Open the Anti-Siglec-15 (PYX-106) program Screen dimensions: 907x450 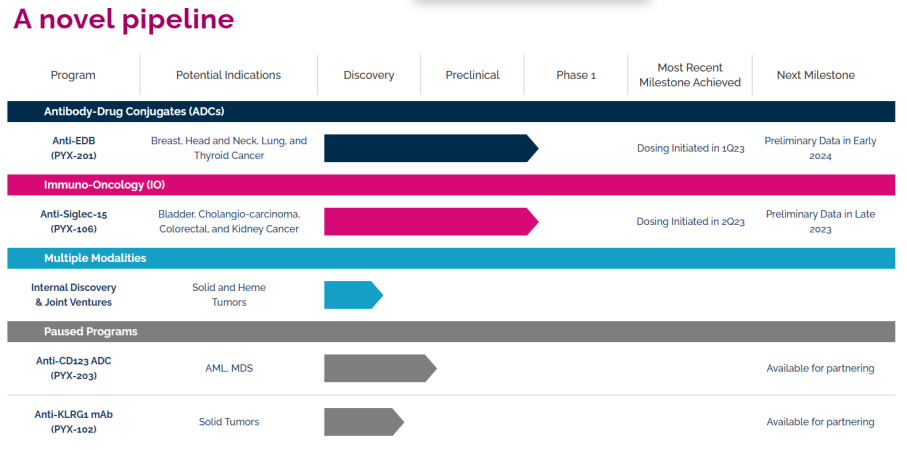(x=73, y=221)
